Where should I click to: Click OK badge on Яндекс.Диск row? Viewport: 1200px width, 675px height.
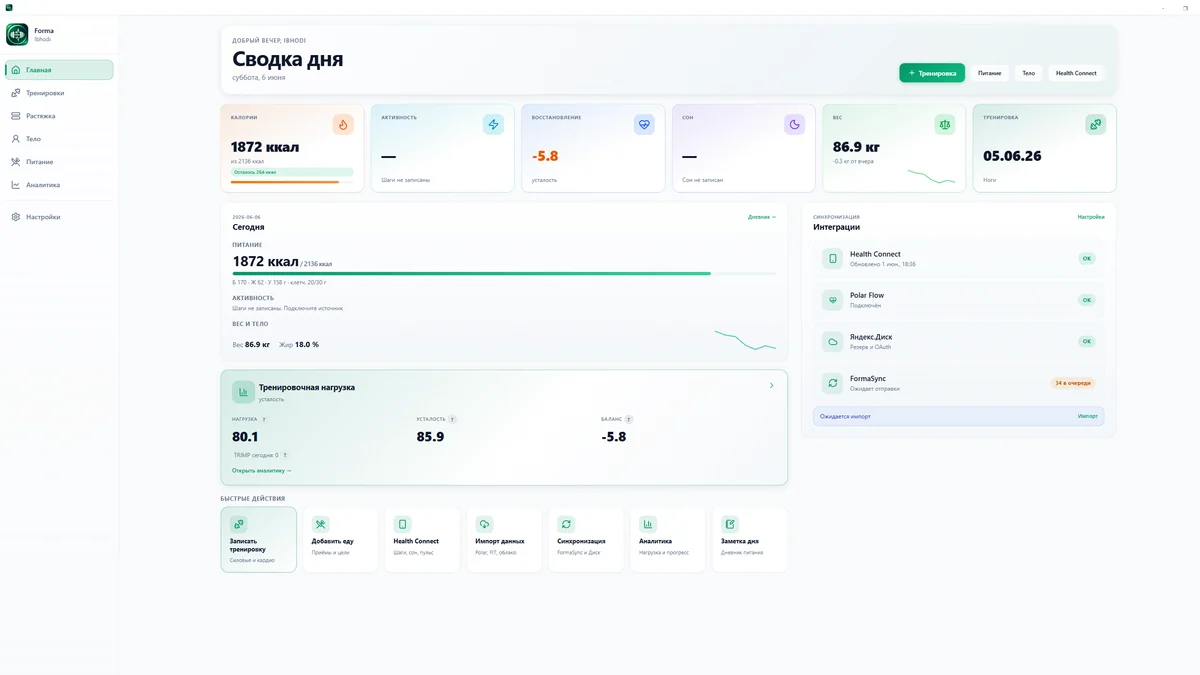(1087, 341)
